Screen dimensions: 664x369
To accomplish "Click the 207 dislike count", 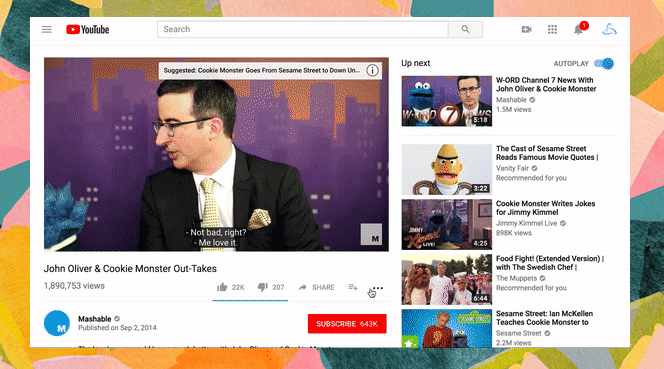I will click(x=278, y=287).
